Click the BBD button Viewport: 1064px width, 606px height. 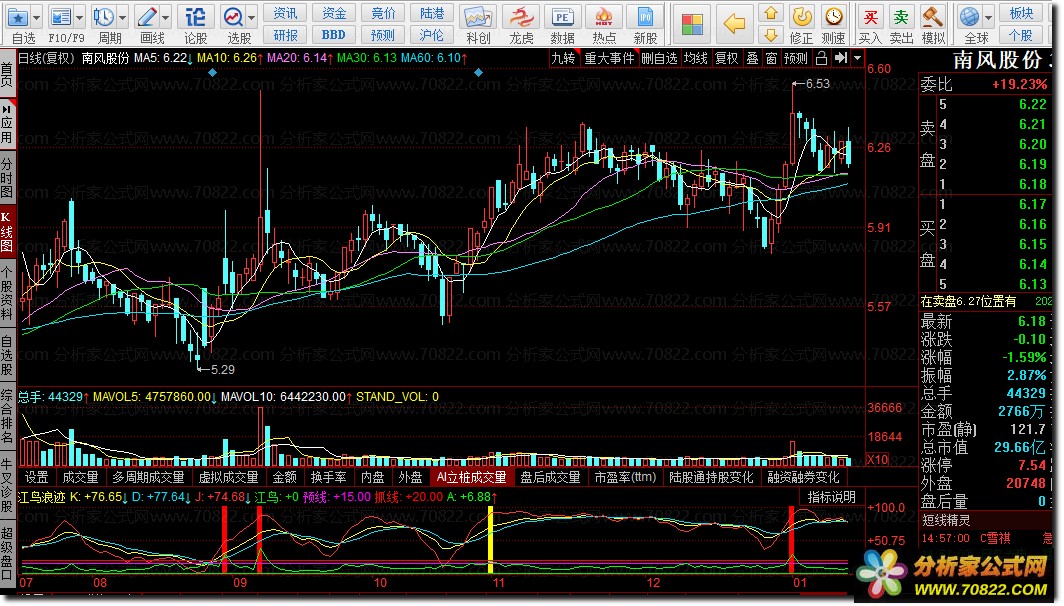click(x=333, y=35)
